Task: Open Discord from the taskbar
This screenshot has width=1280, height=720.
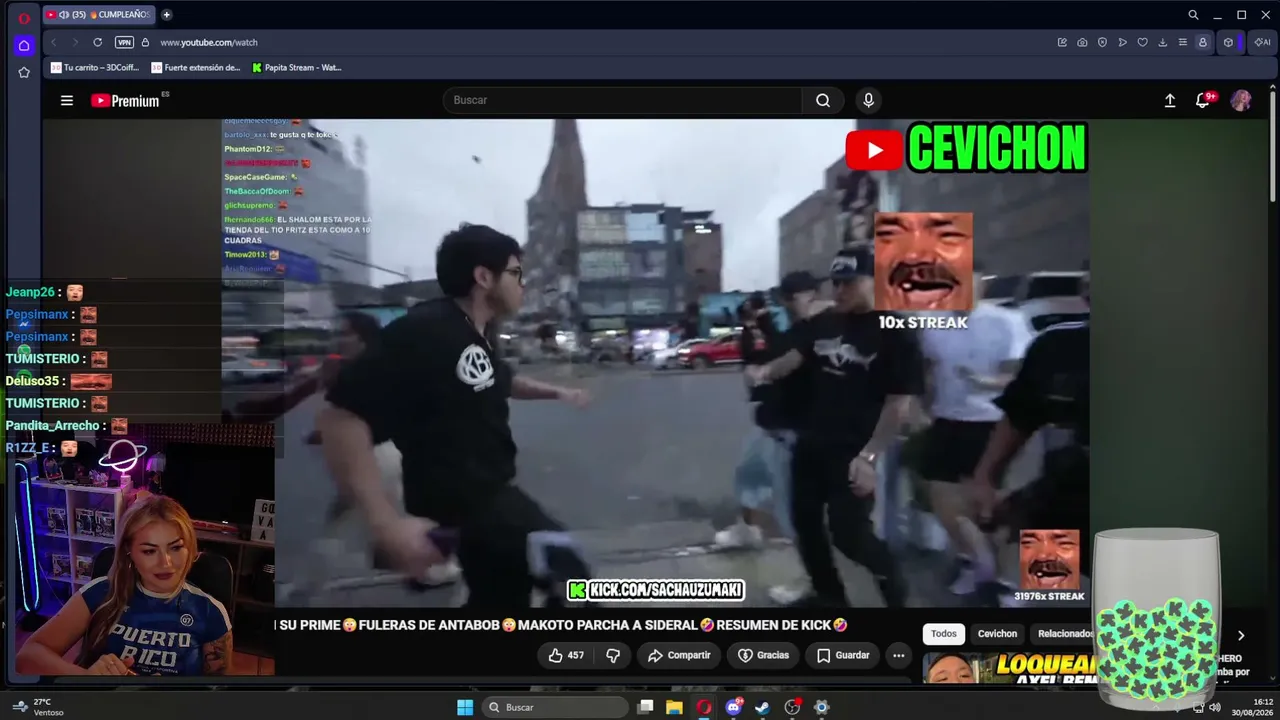Action: pyautogui.click(x=734, y=707)
